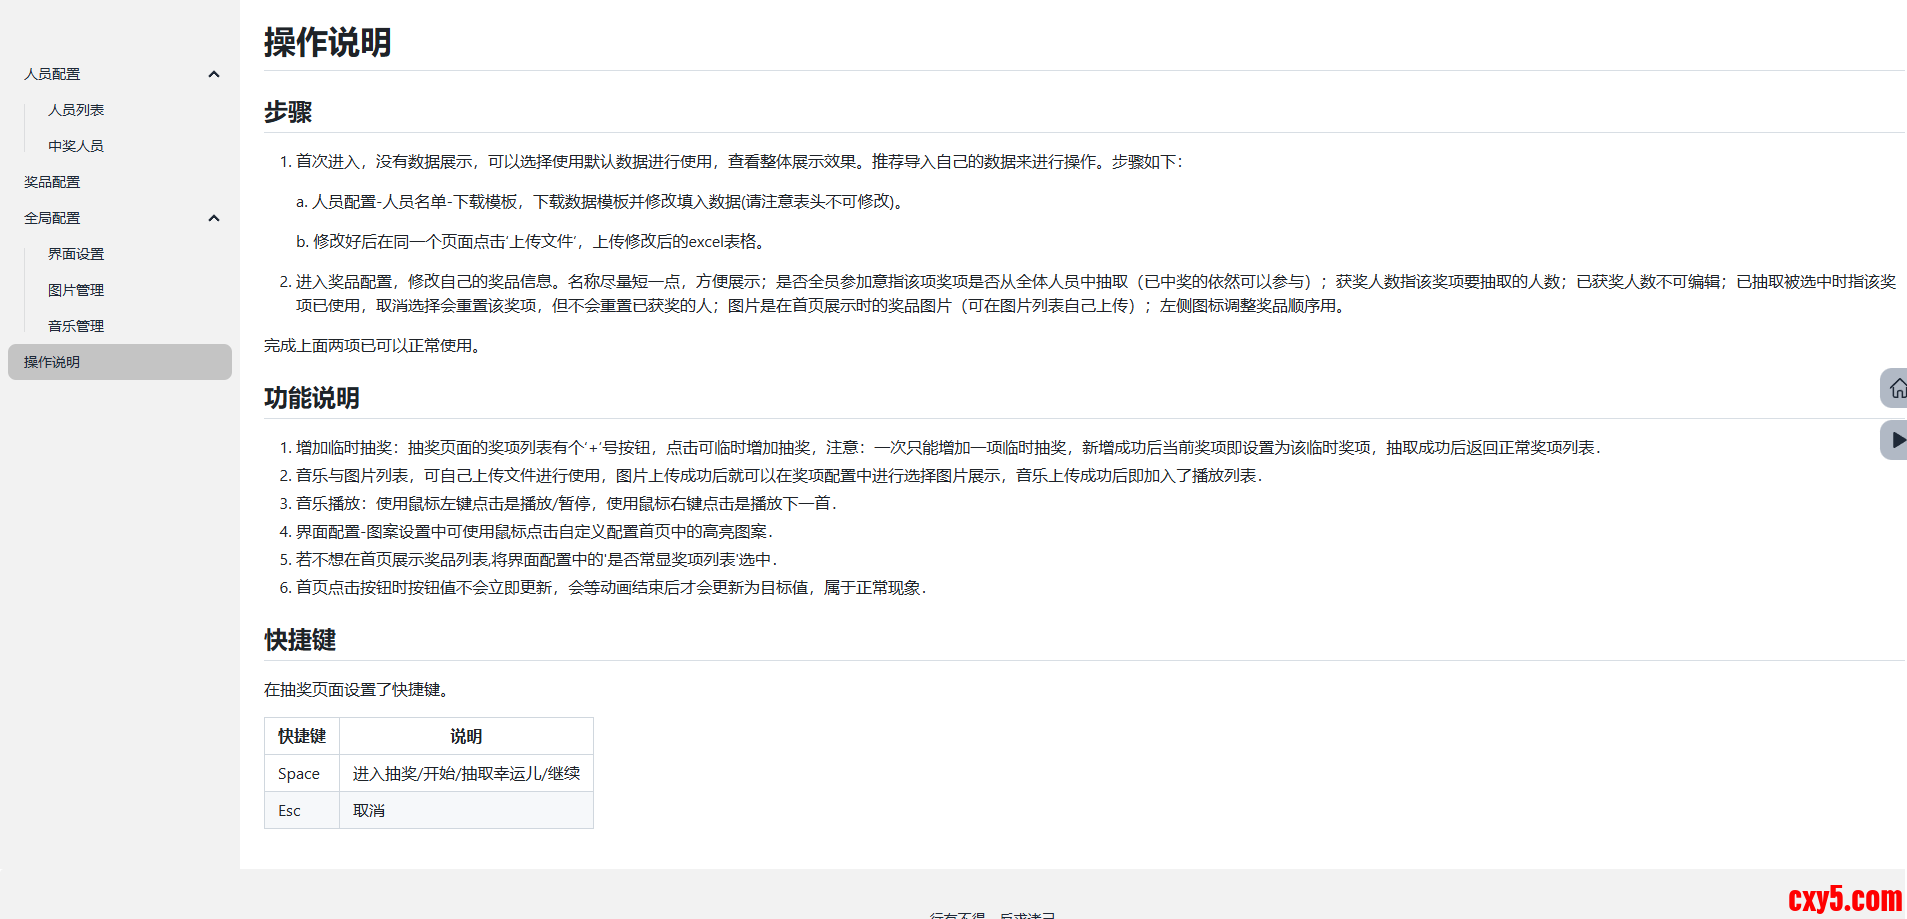
Task: Click the 步骤 section heading
Action: pos(288,112)
